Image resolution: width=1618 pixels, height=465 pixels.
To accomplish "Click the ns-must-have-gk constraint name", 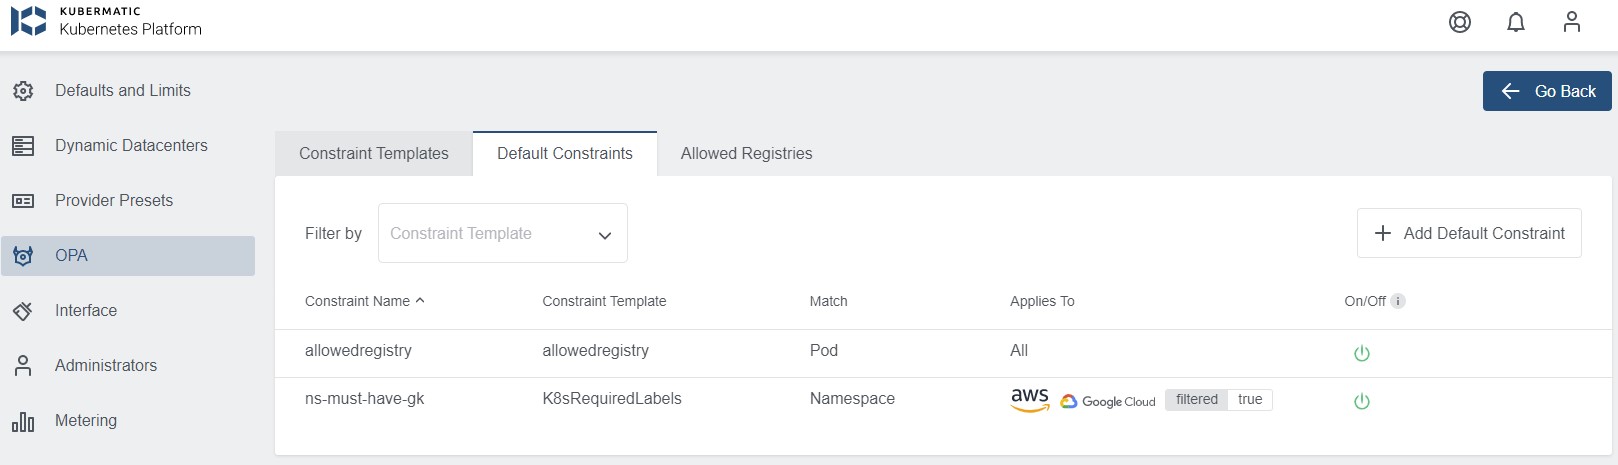I will click(x=365, y=399).
